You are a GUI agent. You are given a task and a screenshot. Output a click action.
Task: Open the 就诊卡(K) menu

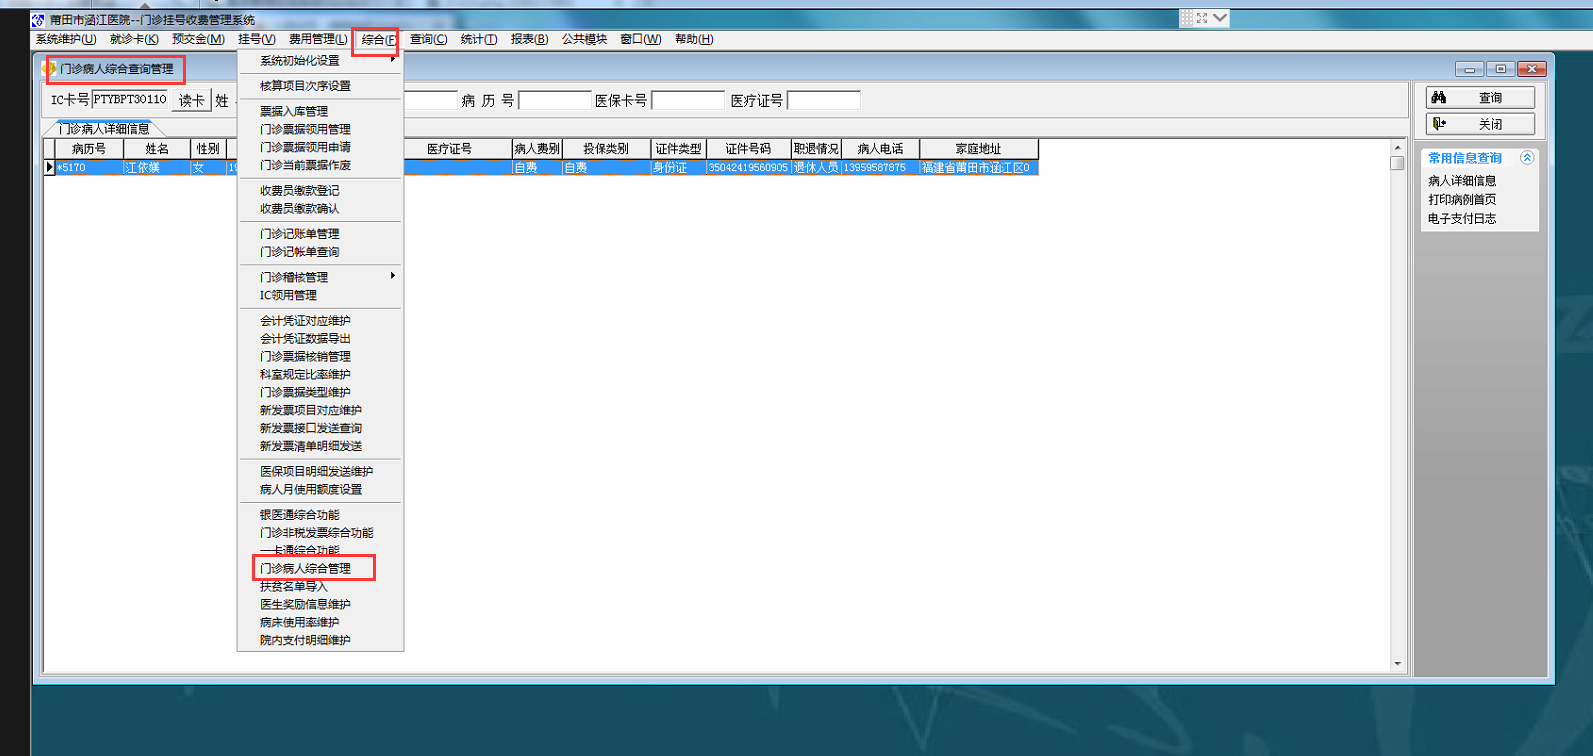click(134, 39)
